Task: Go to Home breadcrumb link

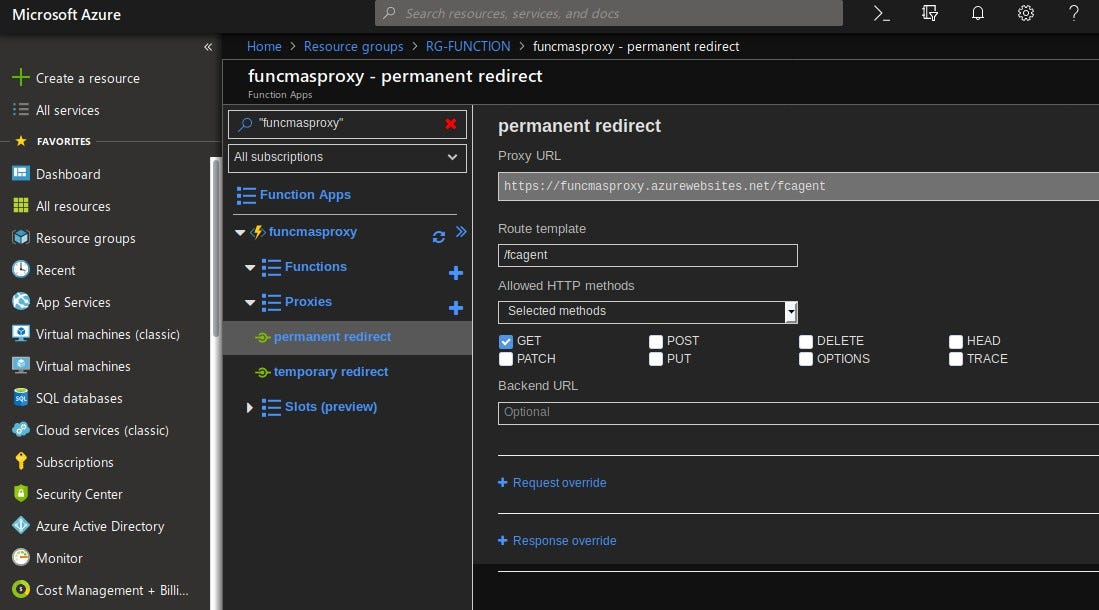Action: pyautogui.click(x=264, y=46)
